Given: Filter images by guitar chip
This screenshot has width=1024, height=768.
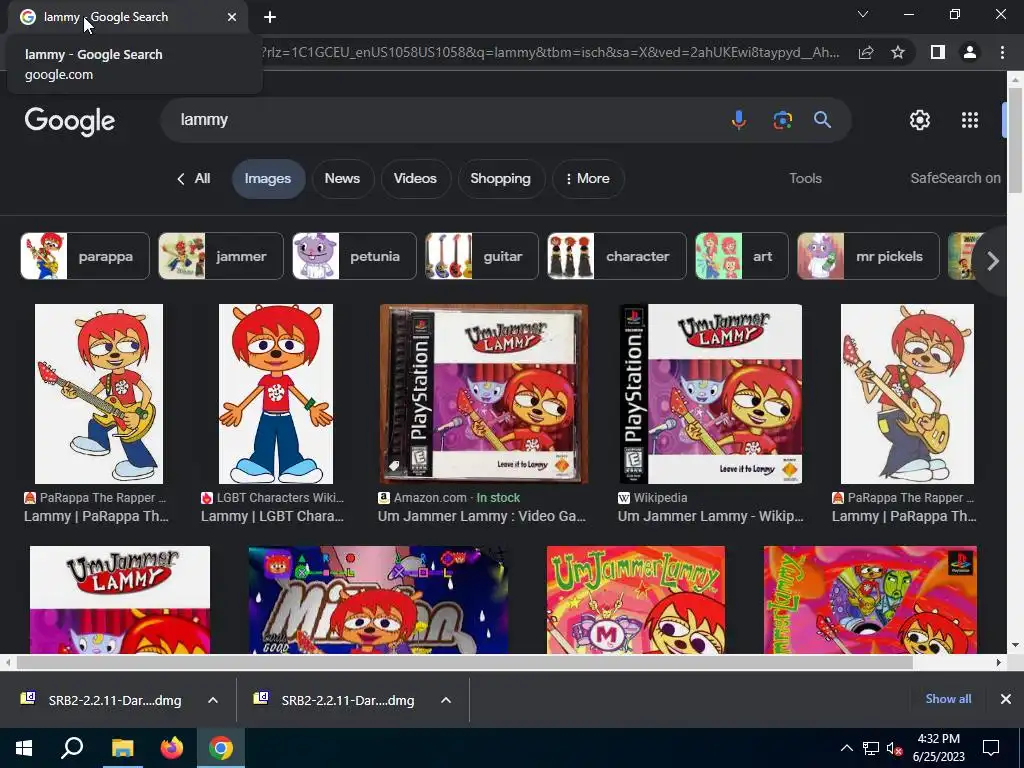Looking at the screenshot, I should coord(482,256).
